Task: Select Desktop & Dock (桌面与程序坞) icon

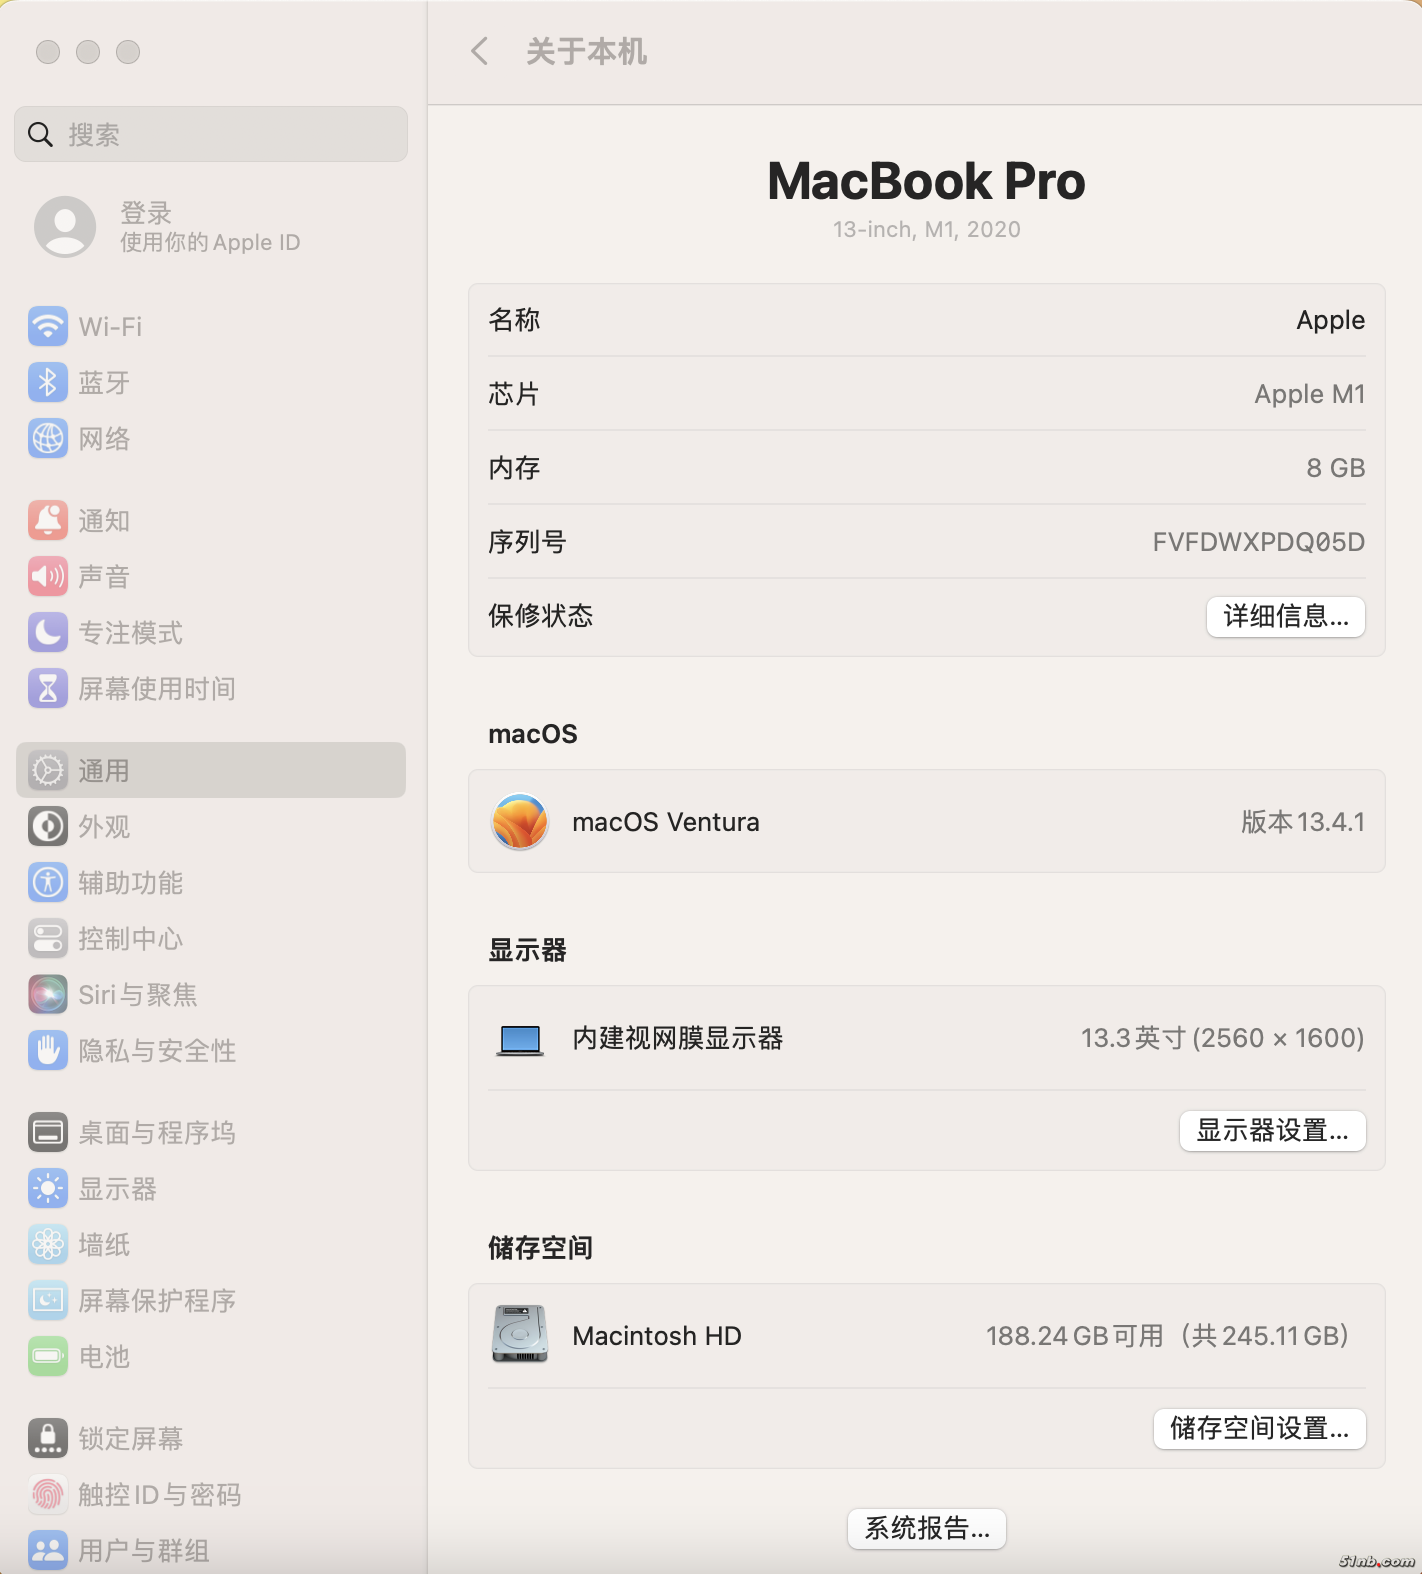Action: tap(48, 1132)
